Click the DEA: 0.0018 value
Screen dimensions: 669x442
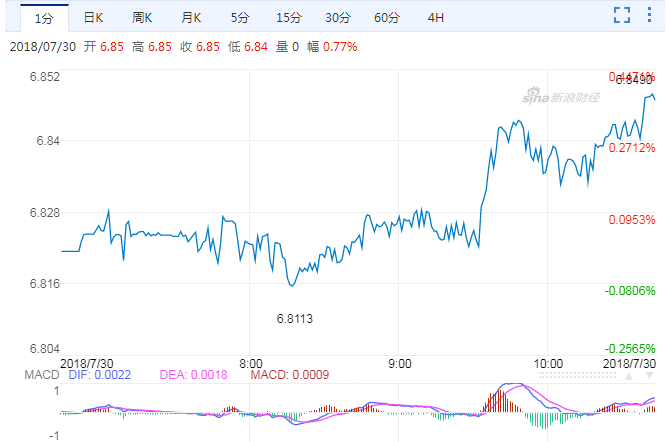(193, 375)
